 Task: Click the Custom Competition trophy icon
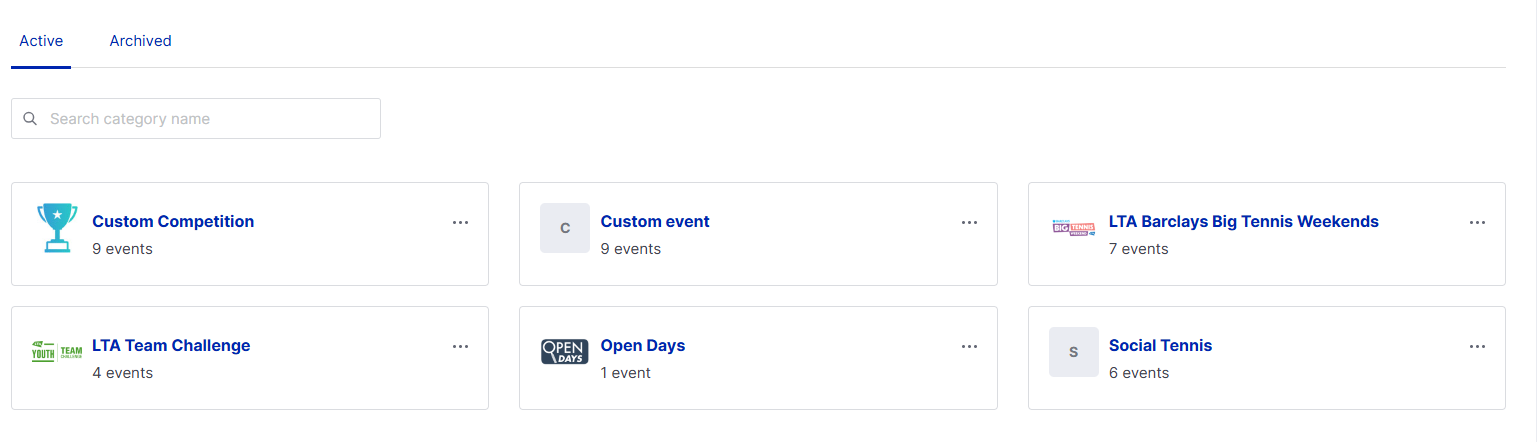pos(57,228)
